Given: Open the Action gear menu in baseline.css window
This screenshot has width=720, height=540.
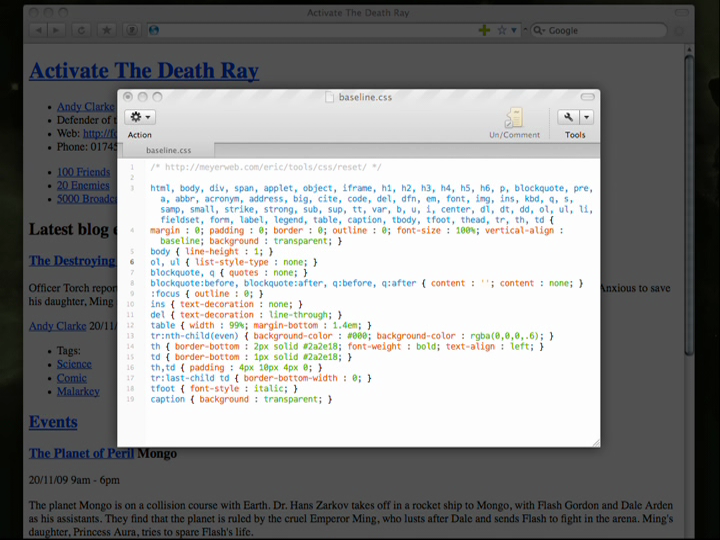Looking at the screenshot, I should tap(140, 117).
